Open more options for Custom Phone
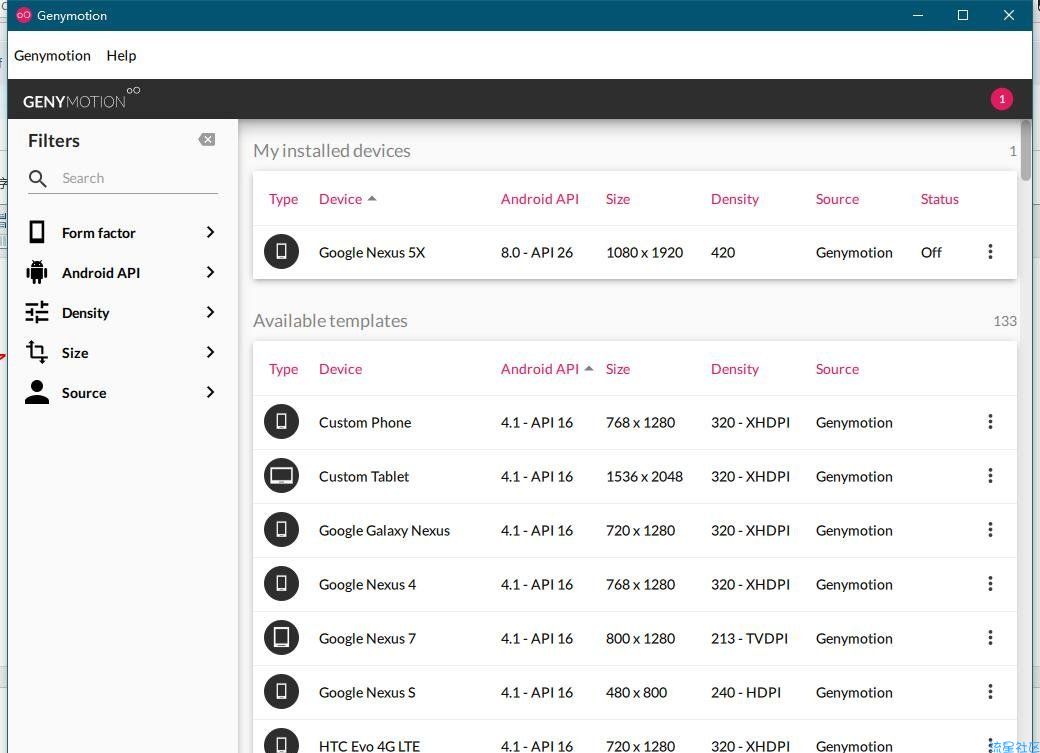 pyautogui.click(x=990, y=421)
